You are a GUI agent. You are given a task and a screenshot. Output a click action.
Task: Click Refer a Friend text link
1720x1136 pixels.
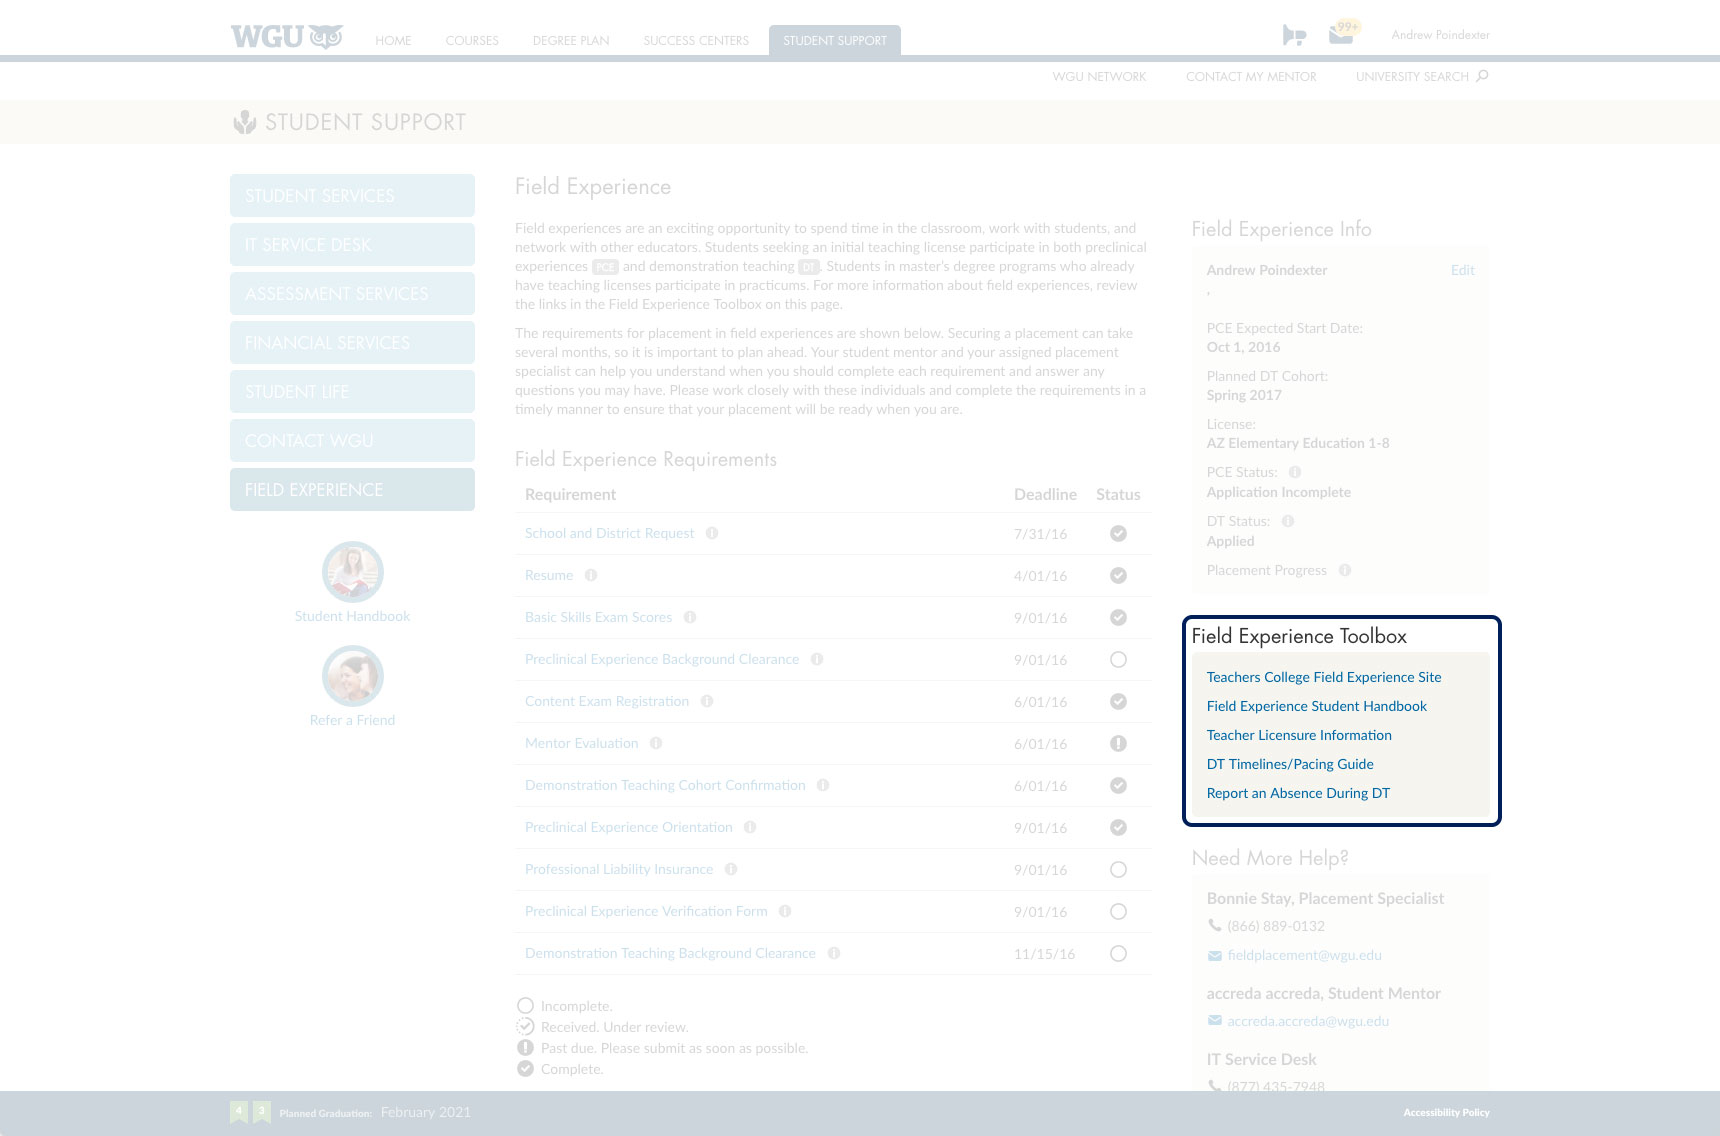352,720
